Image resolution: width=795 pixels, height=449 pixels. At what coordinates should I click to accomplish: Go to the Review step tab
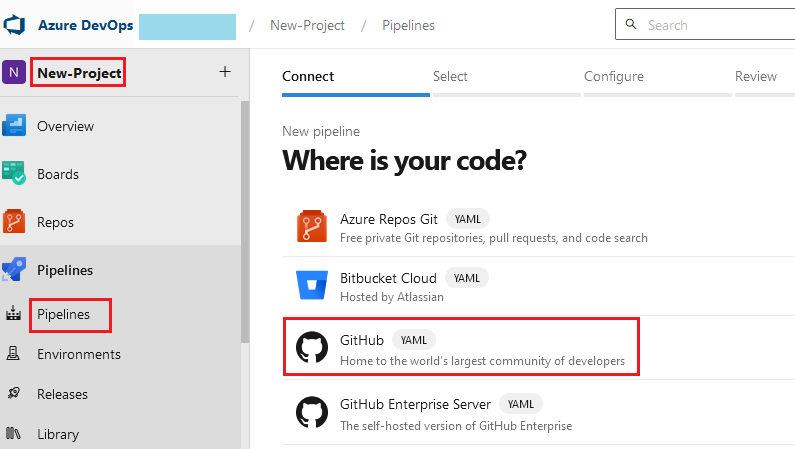click(755, 77)
